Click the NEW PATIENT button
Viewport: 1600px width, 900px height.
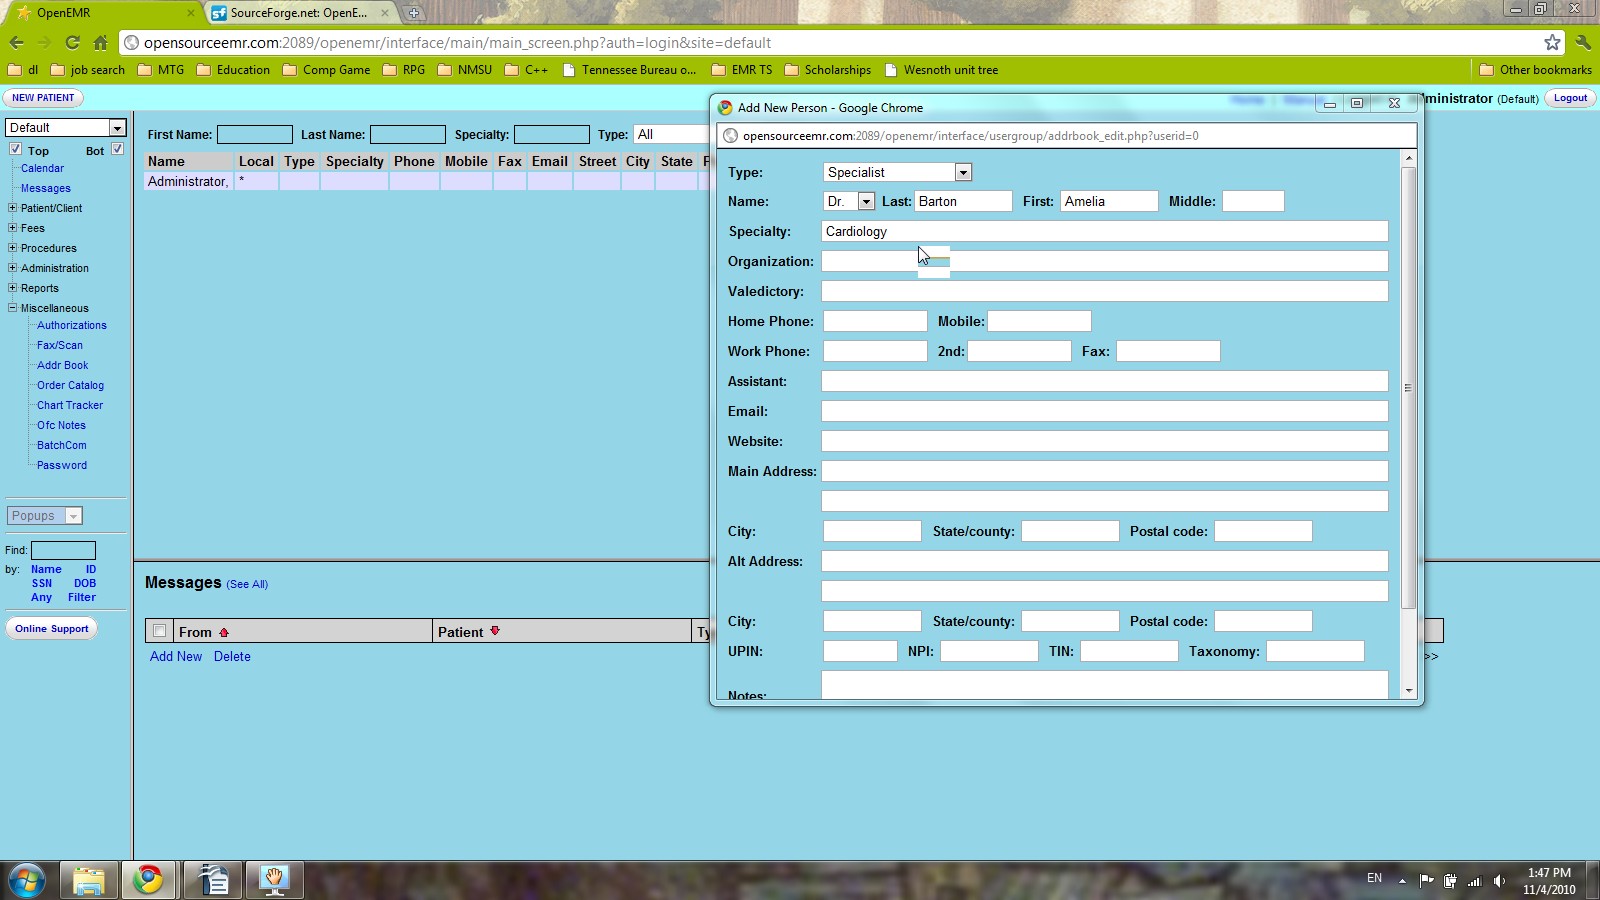click(43, 98)
